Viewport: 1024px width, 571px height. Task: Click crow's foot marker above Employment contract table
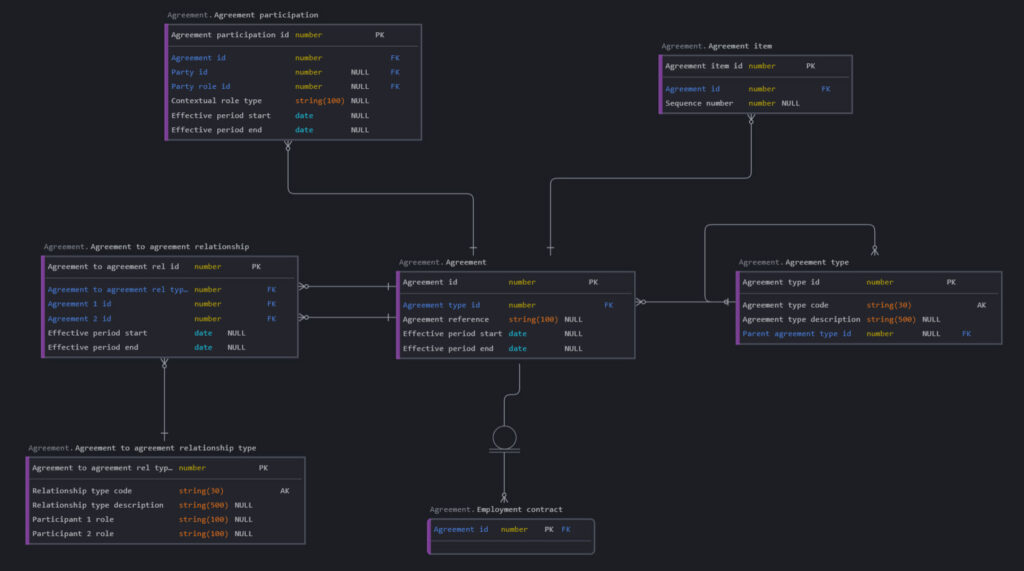pyautogui.click(x=505, y=496)
